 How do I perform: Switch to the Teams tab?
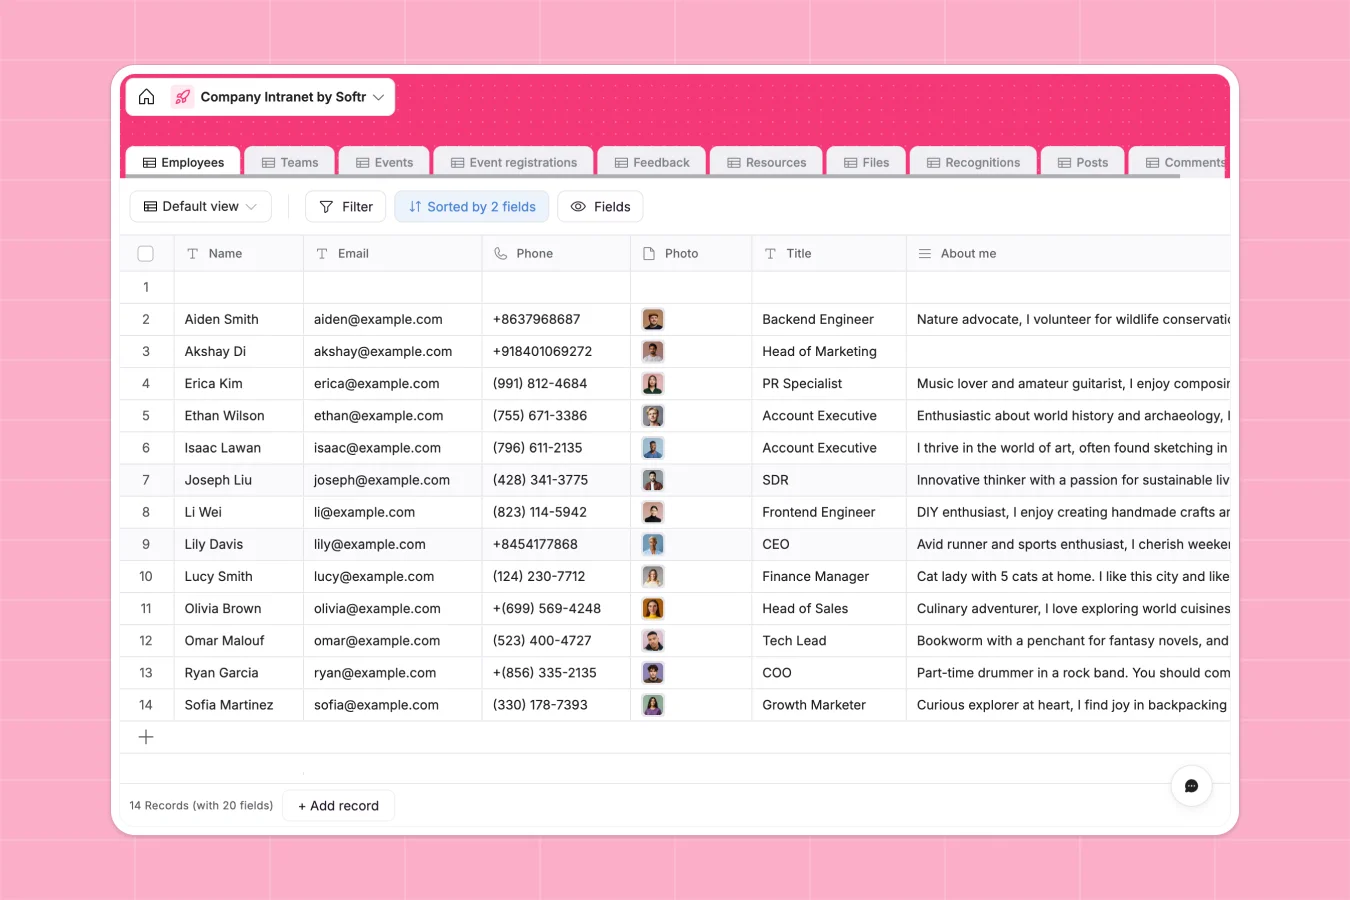point(289,161)
